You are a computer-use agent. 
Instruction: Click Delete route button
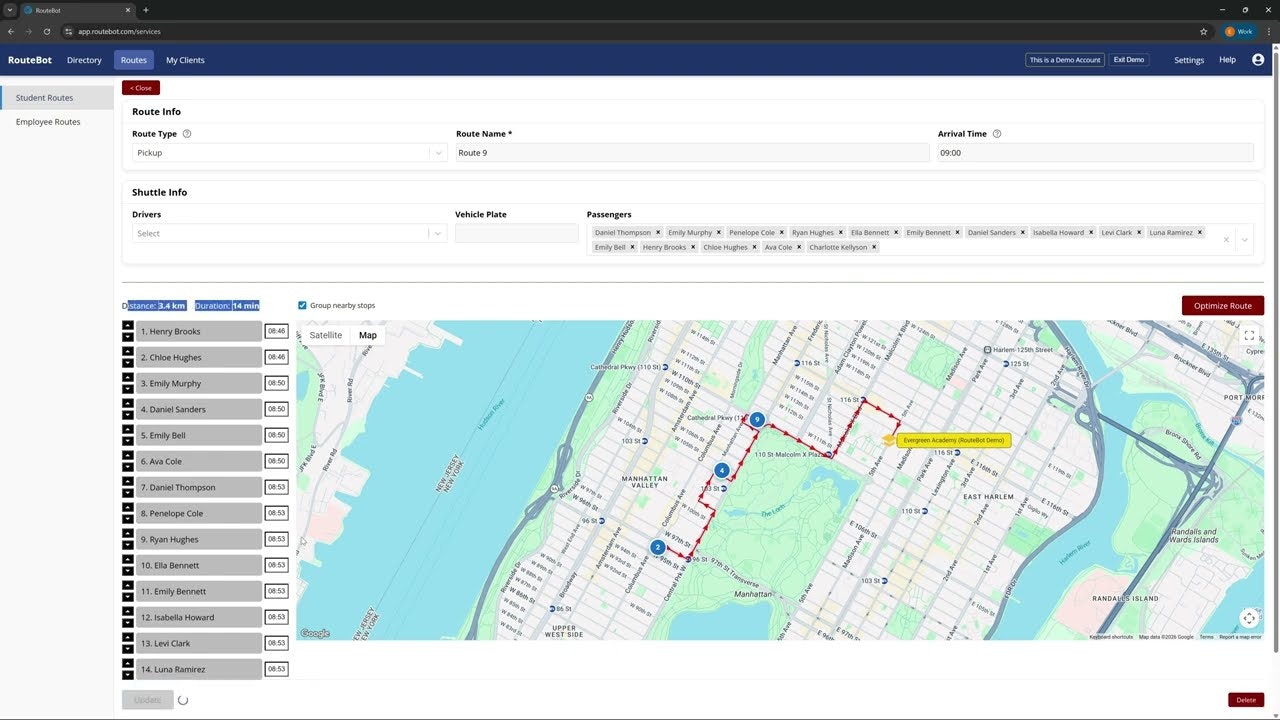click(x=1246, y=700)
